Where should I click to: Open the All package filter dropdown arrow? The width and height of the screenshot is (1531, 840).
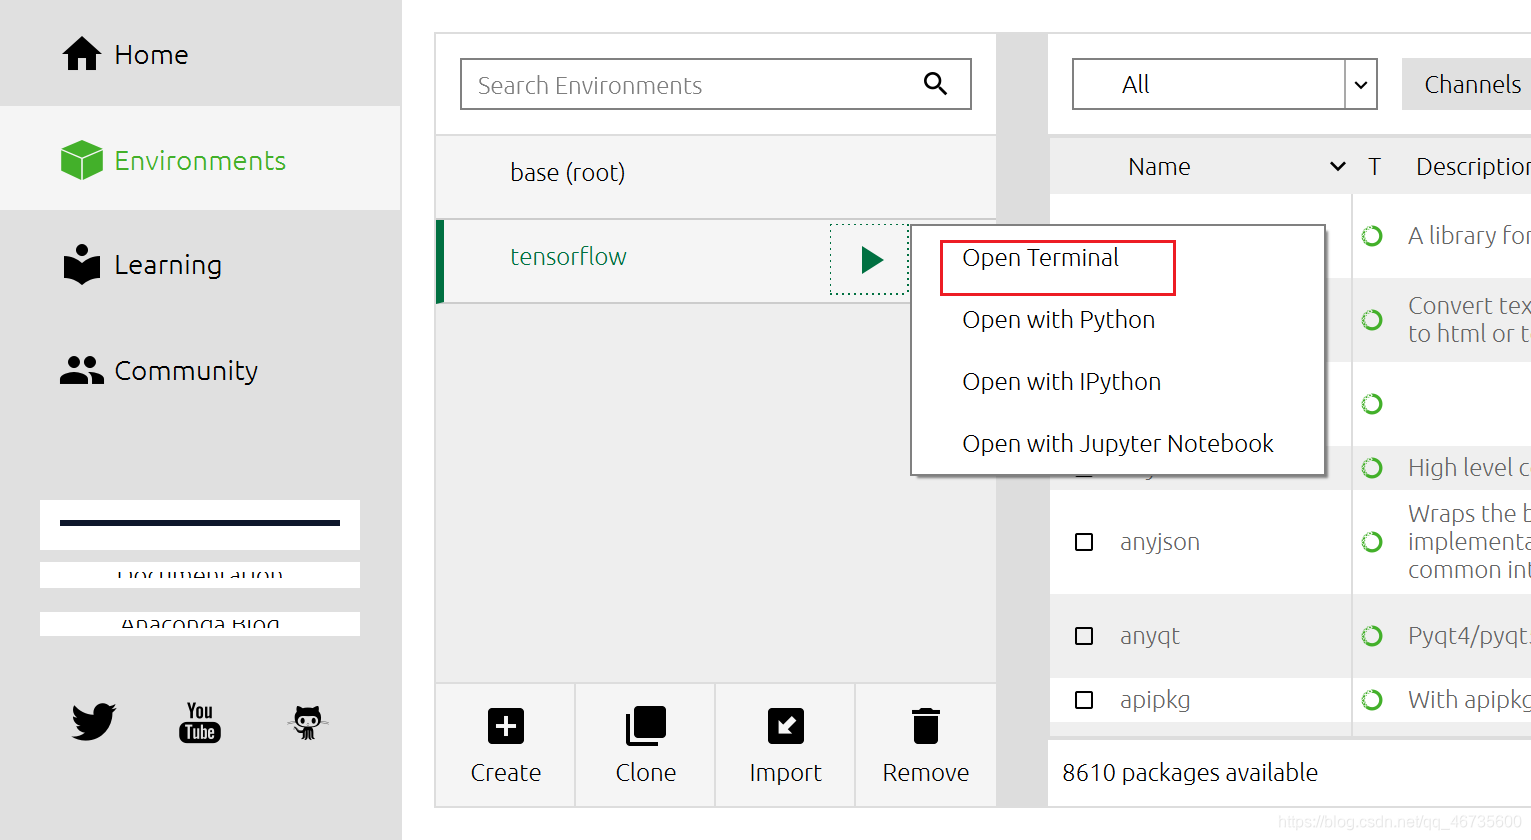1361,85
